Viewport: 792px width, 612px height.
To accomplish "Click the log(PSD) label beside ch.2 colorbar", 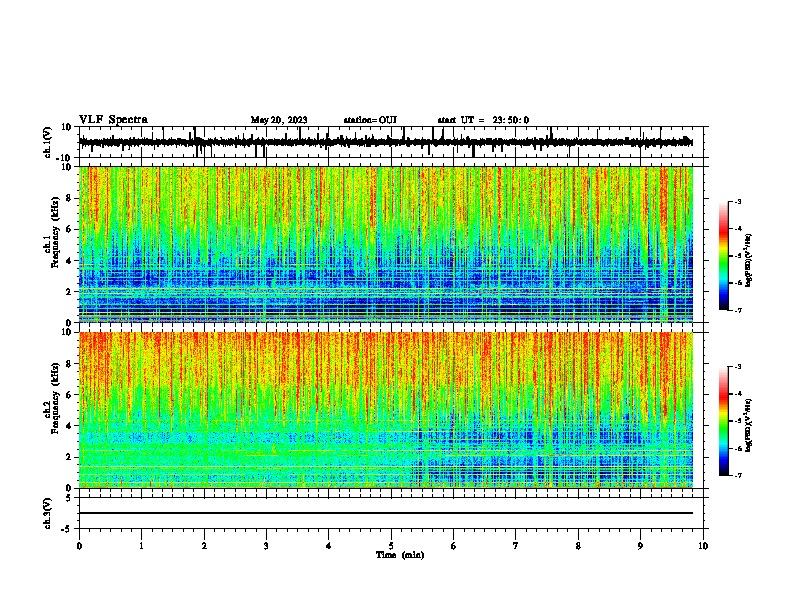I will (748, 426).
